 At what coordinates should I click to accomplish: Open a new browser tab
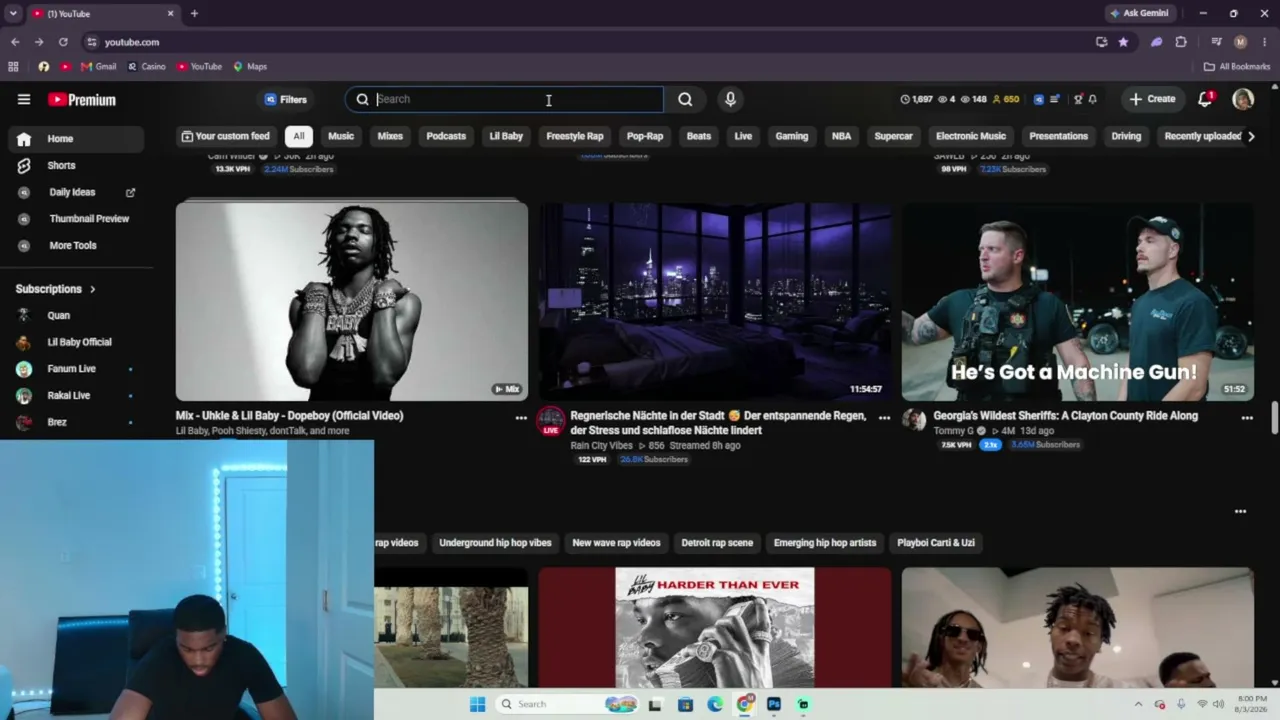click(x=194, y=14)
